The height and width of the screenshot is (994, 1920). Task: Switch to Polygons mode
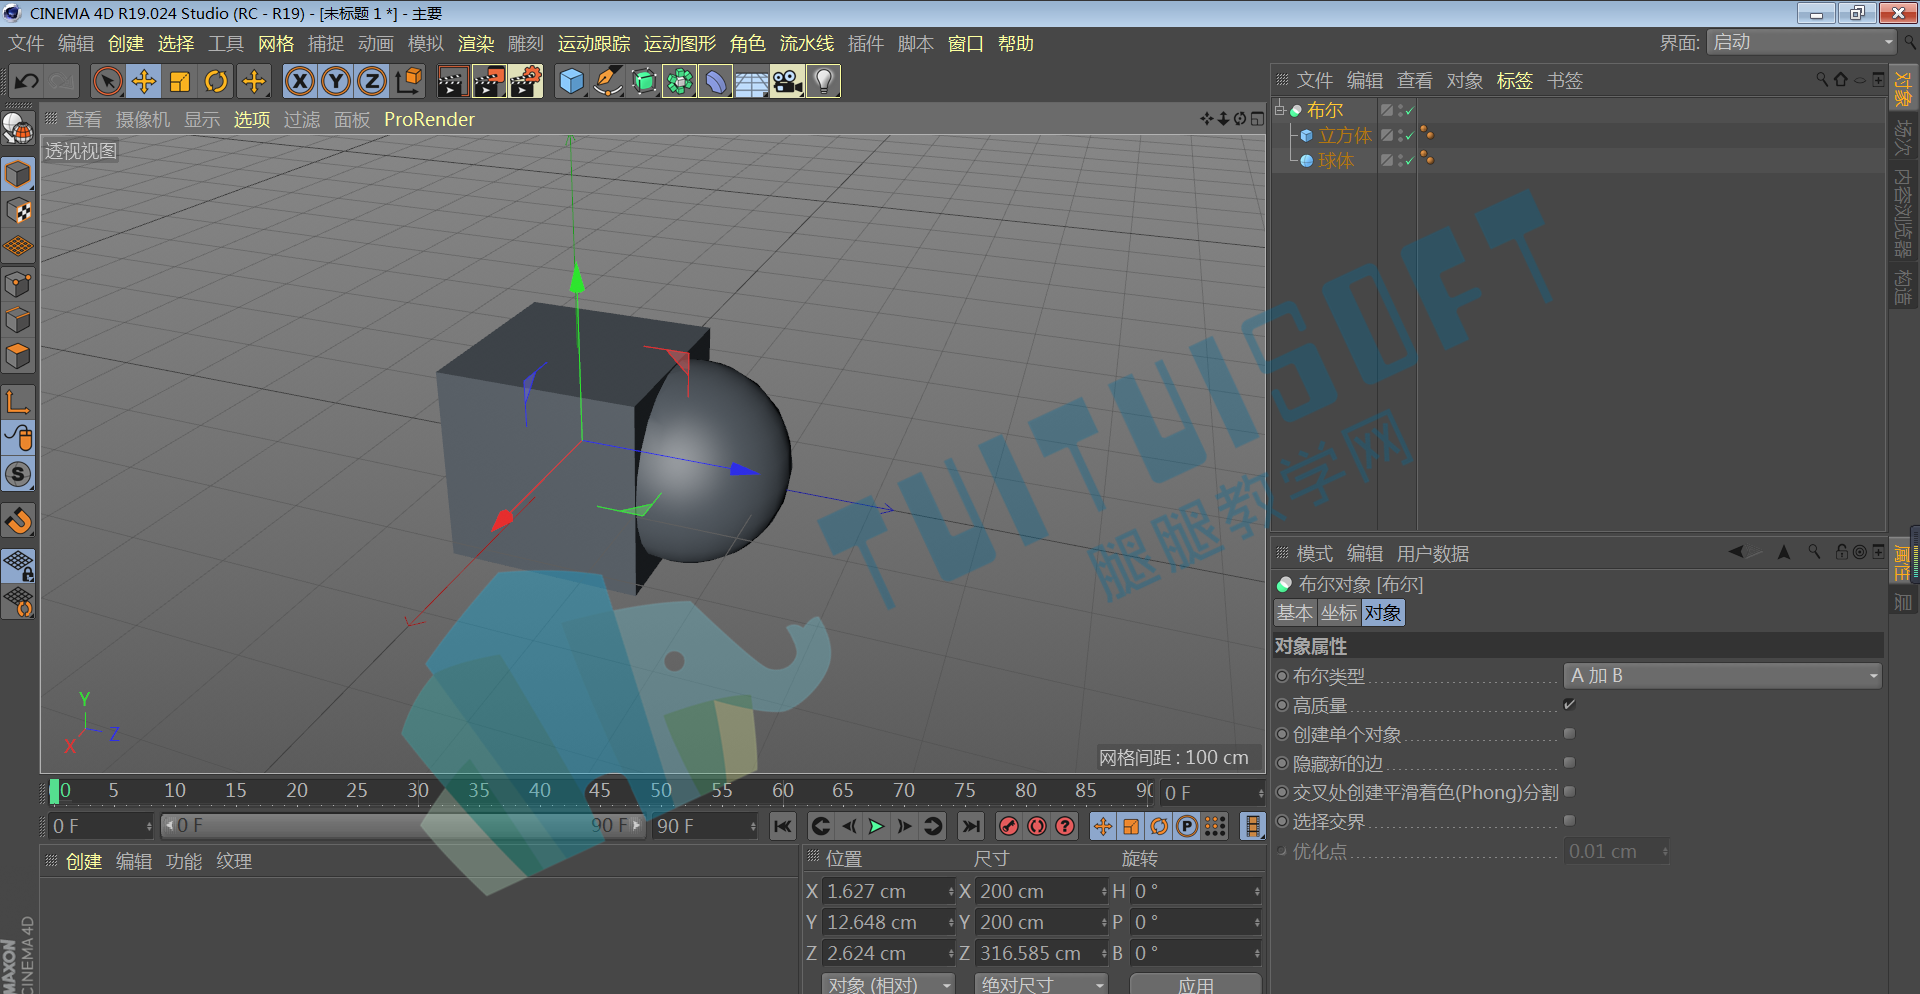(x=18, y=356)
